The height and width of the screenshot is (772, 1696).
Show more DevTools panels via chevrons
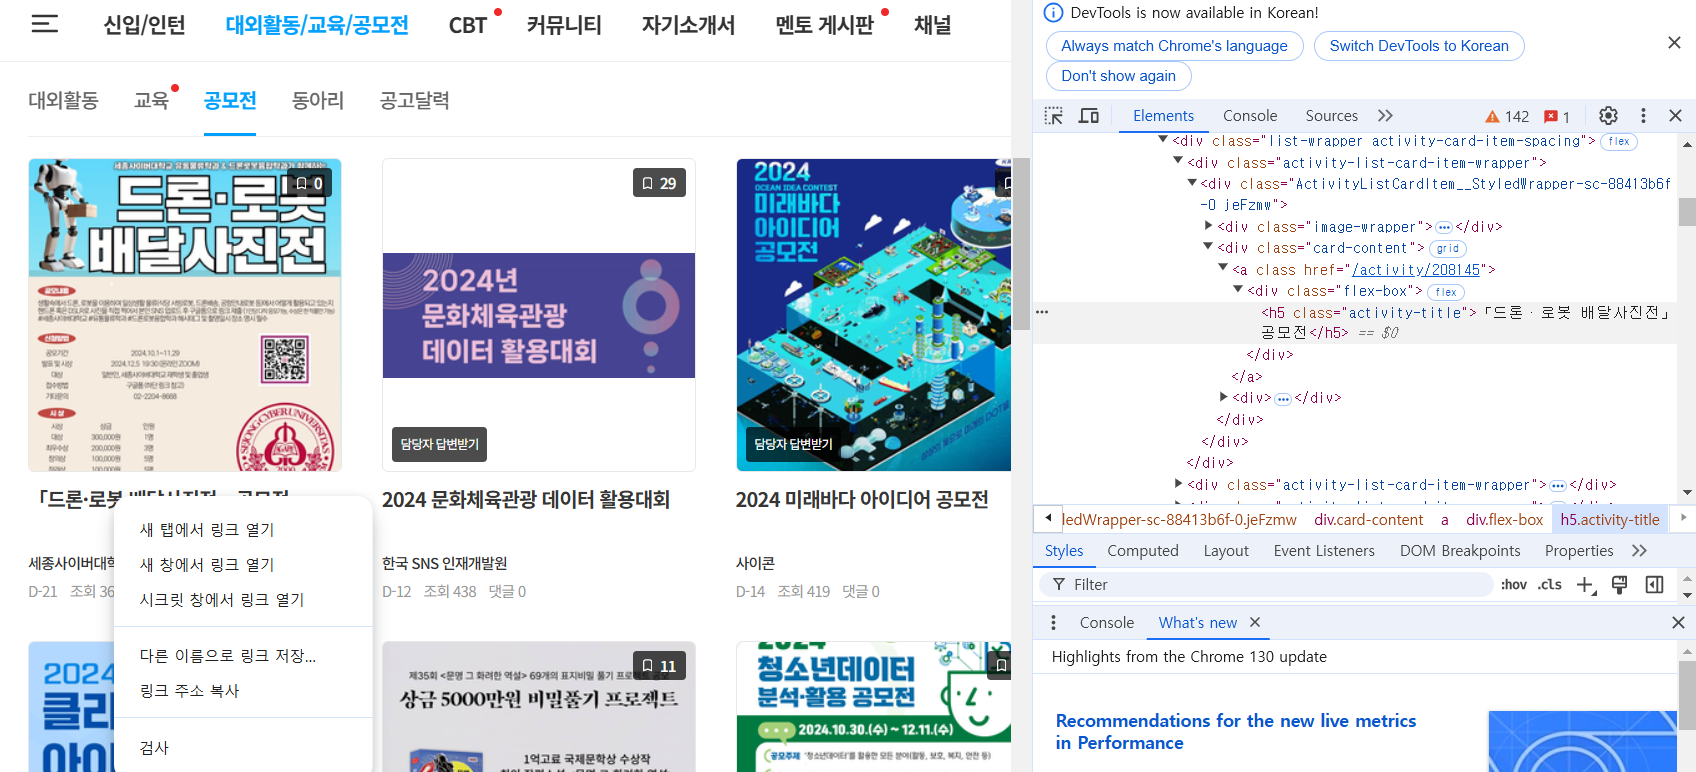(x=1385, y=116)
